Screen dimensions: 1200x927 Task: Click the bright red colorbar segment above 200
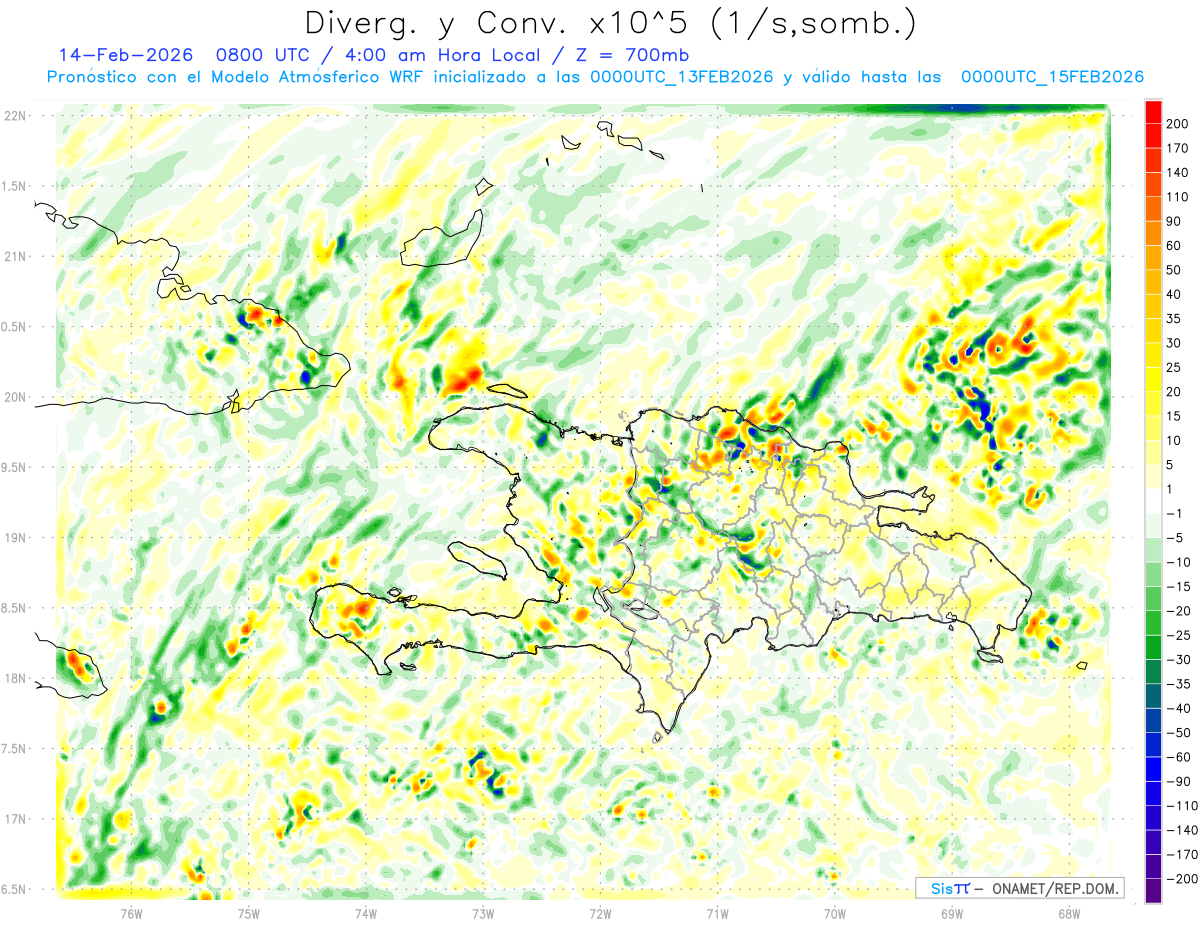click(x=1153, y=112)
